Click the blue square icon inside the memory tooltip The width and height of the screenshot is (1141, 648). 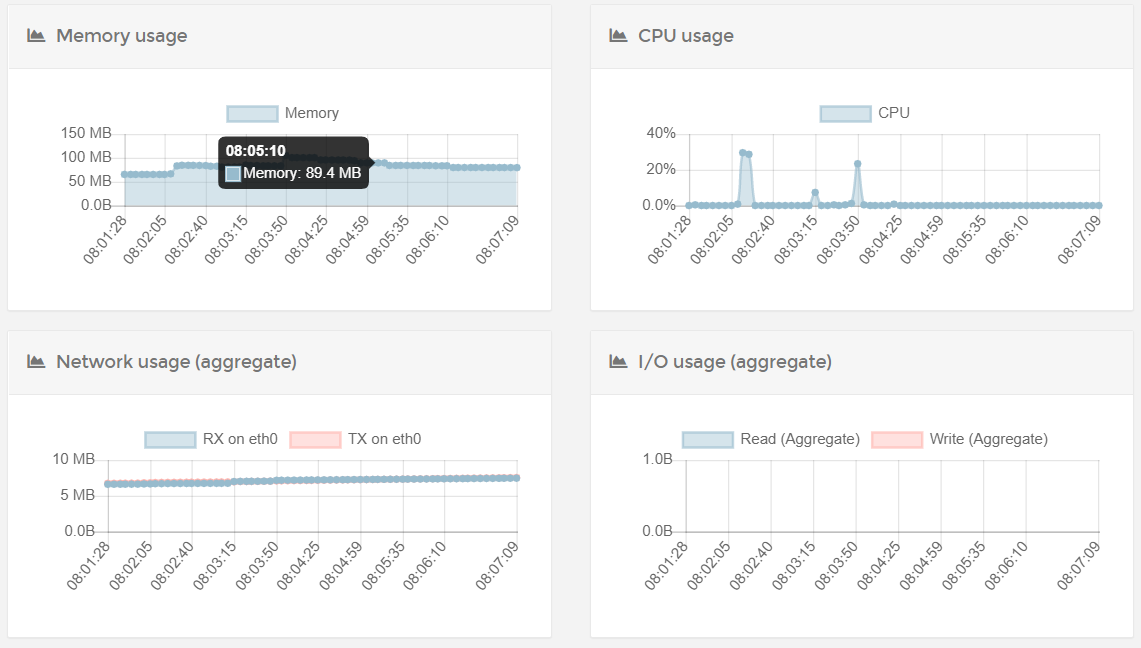click(x=233, y=172)
